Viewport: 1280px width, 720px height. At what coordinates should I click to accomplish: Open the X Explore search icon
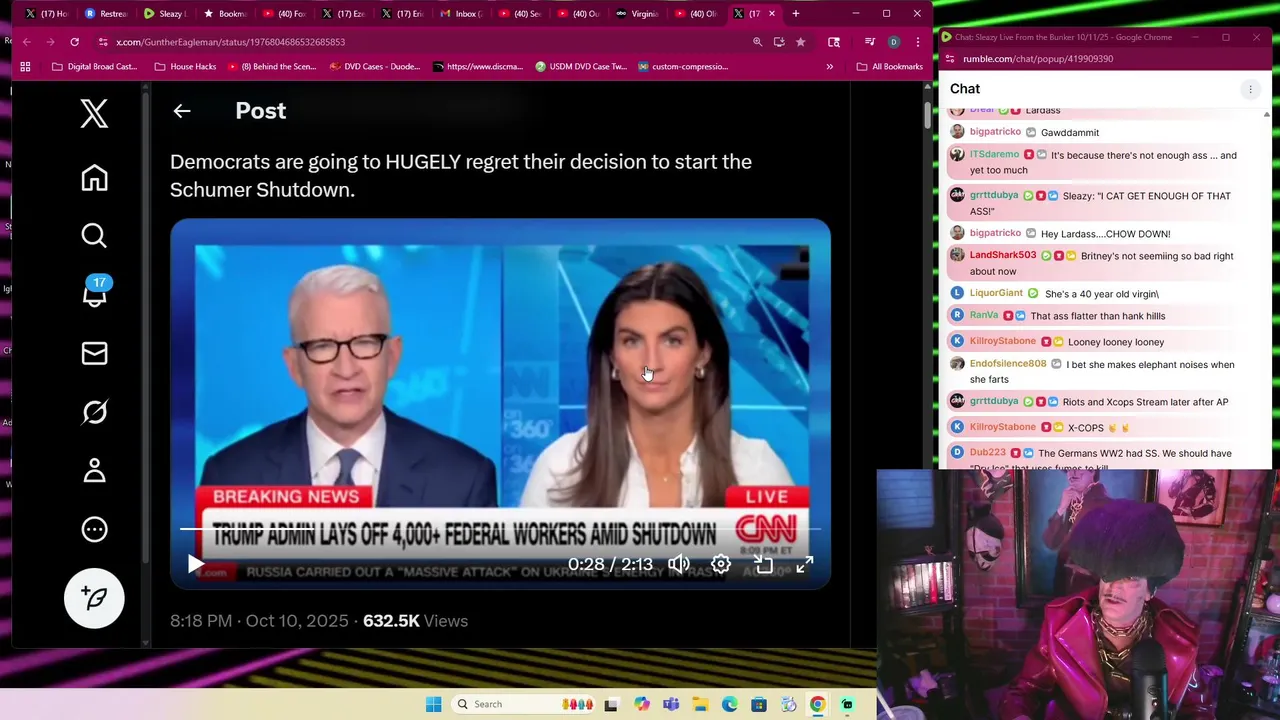point(94,236)
